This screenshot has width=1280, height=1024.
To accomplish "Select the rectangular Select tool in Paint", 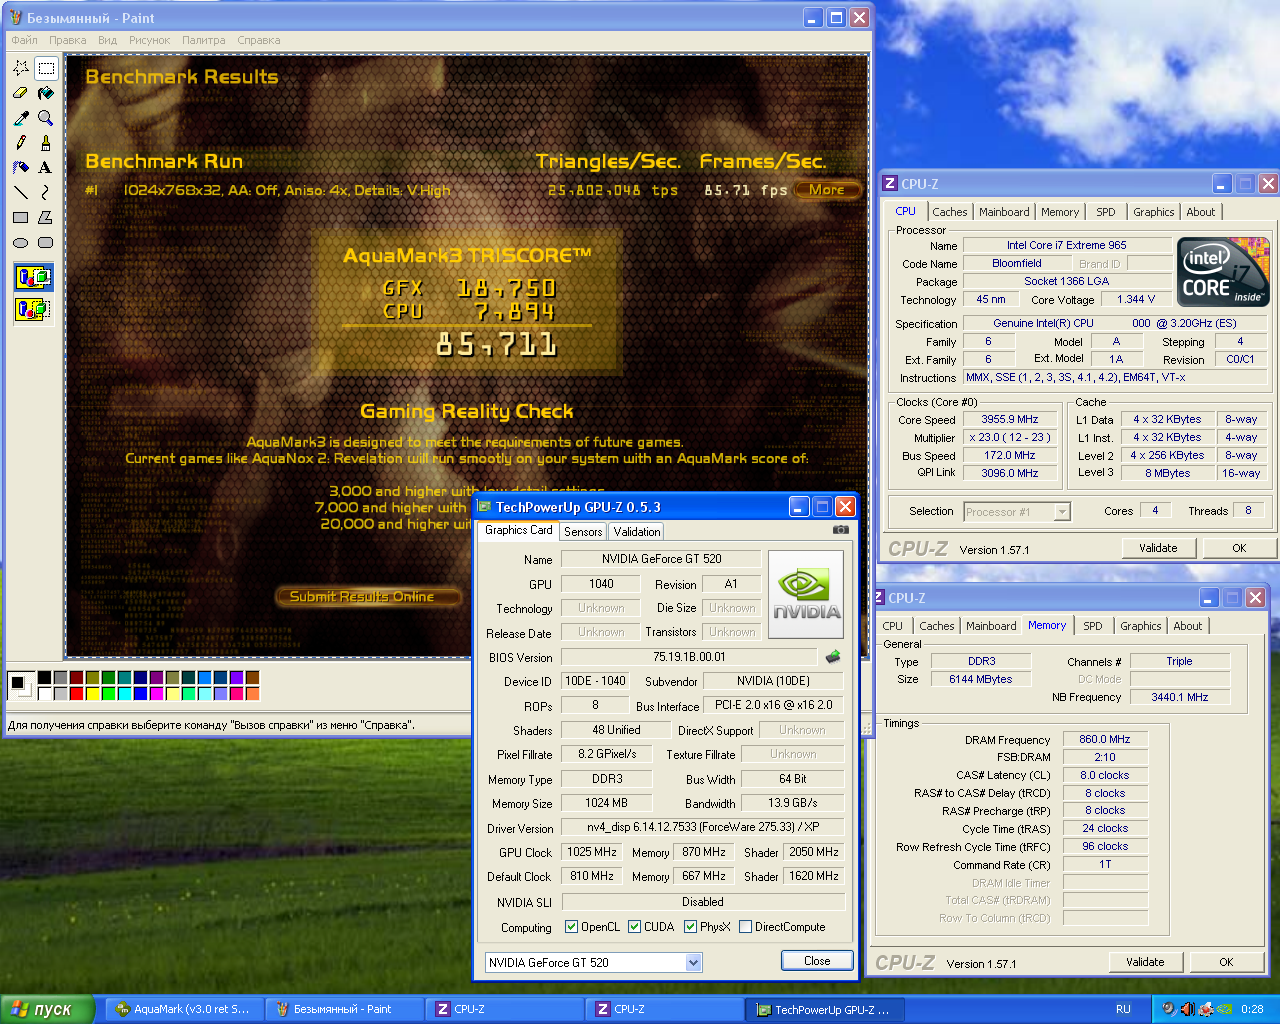I will (x=46, y=68).
